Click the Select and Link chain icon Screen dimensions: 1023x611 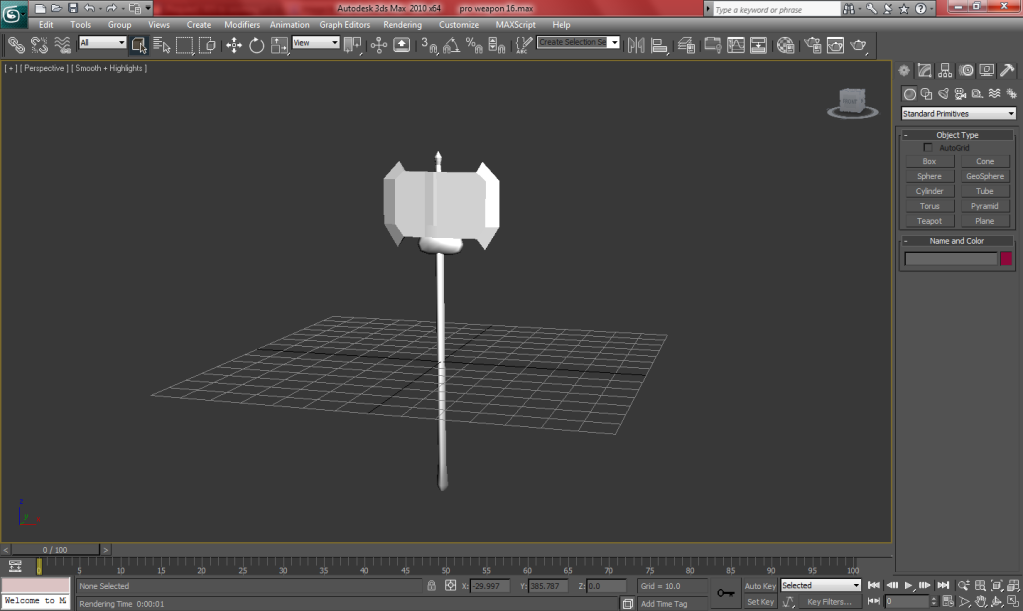coord(16,45)
